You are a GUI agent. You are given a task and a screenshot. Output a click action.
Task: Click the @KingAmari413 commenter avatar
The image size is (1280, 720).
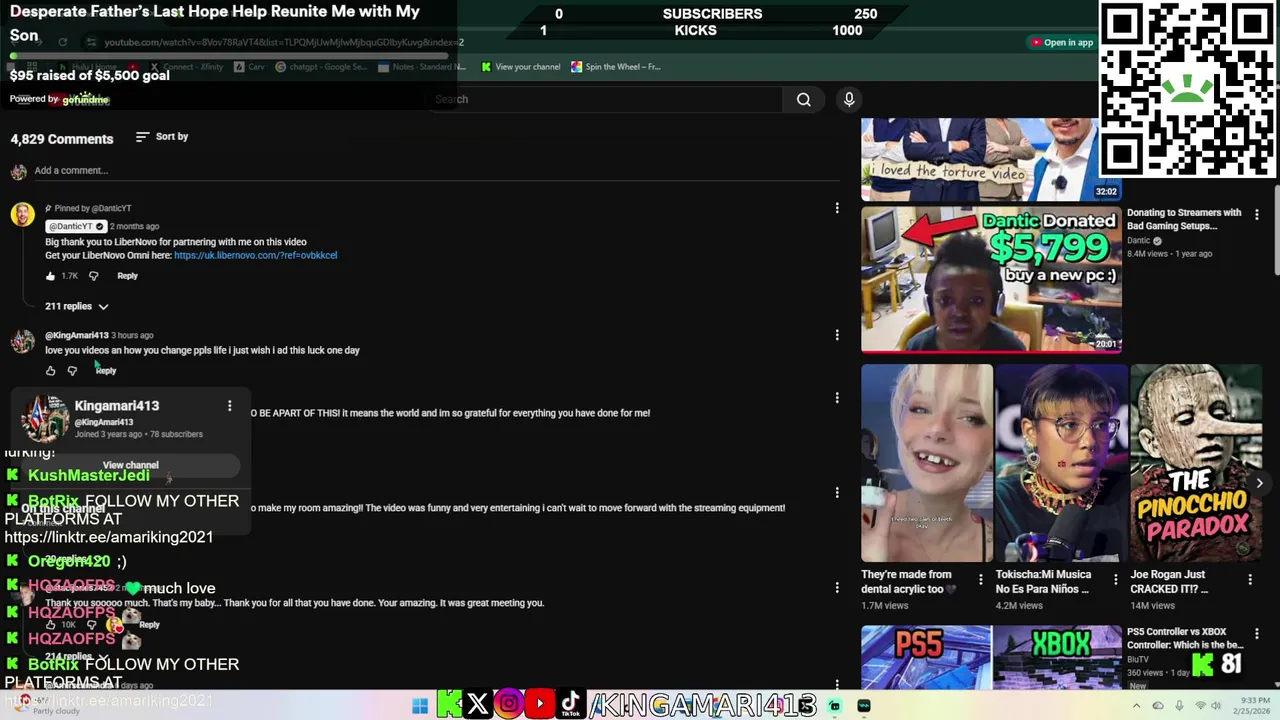22,341
